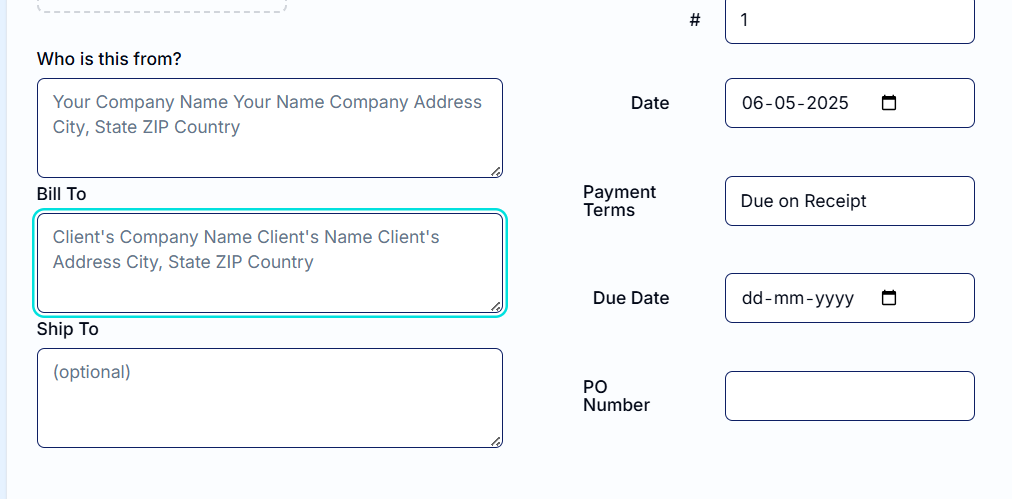Select the 'dd' segment in Due Date
The width and height of the screenshot is (1012, 499).
[x=752, y=298]
